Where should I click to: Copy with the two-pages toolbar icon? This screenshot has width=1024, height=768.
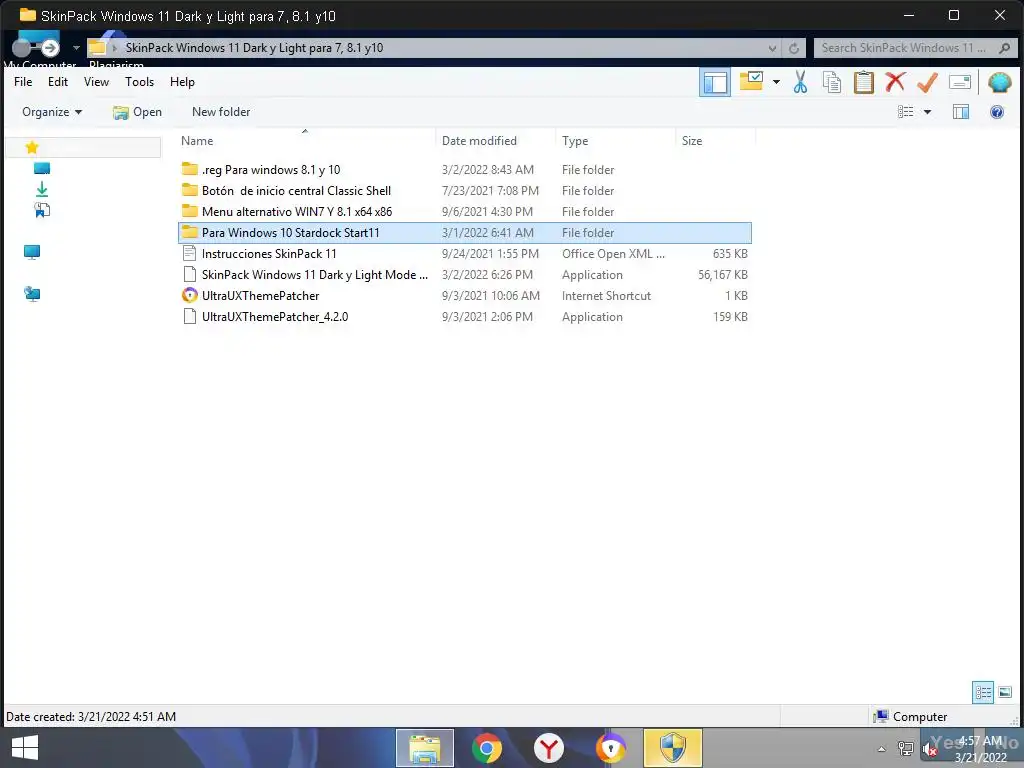point(831,82)
